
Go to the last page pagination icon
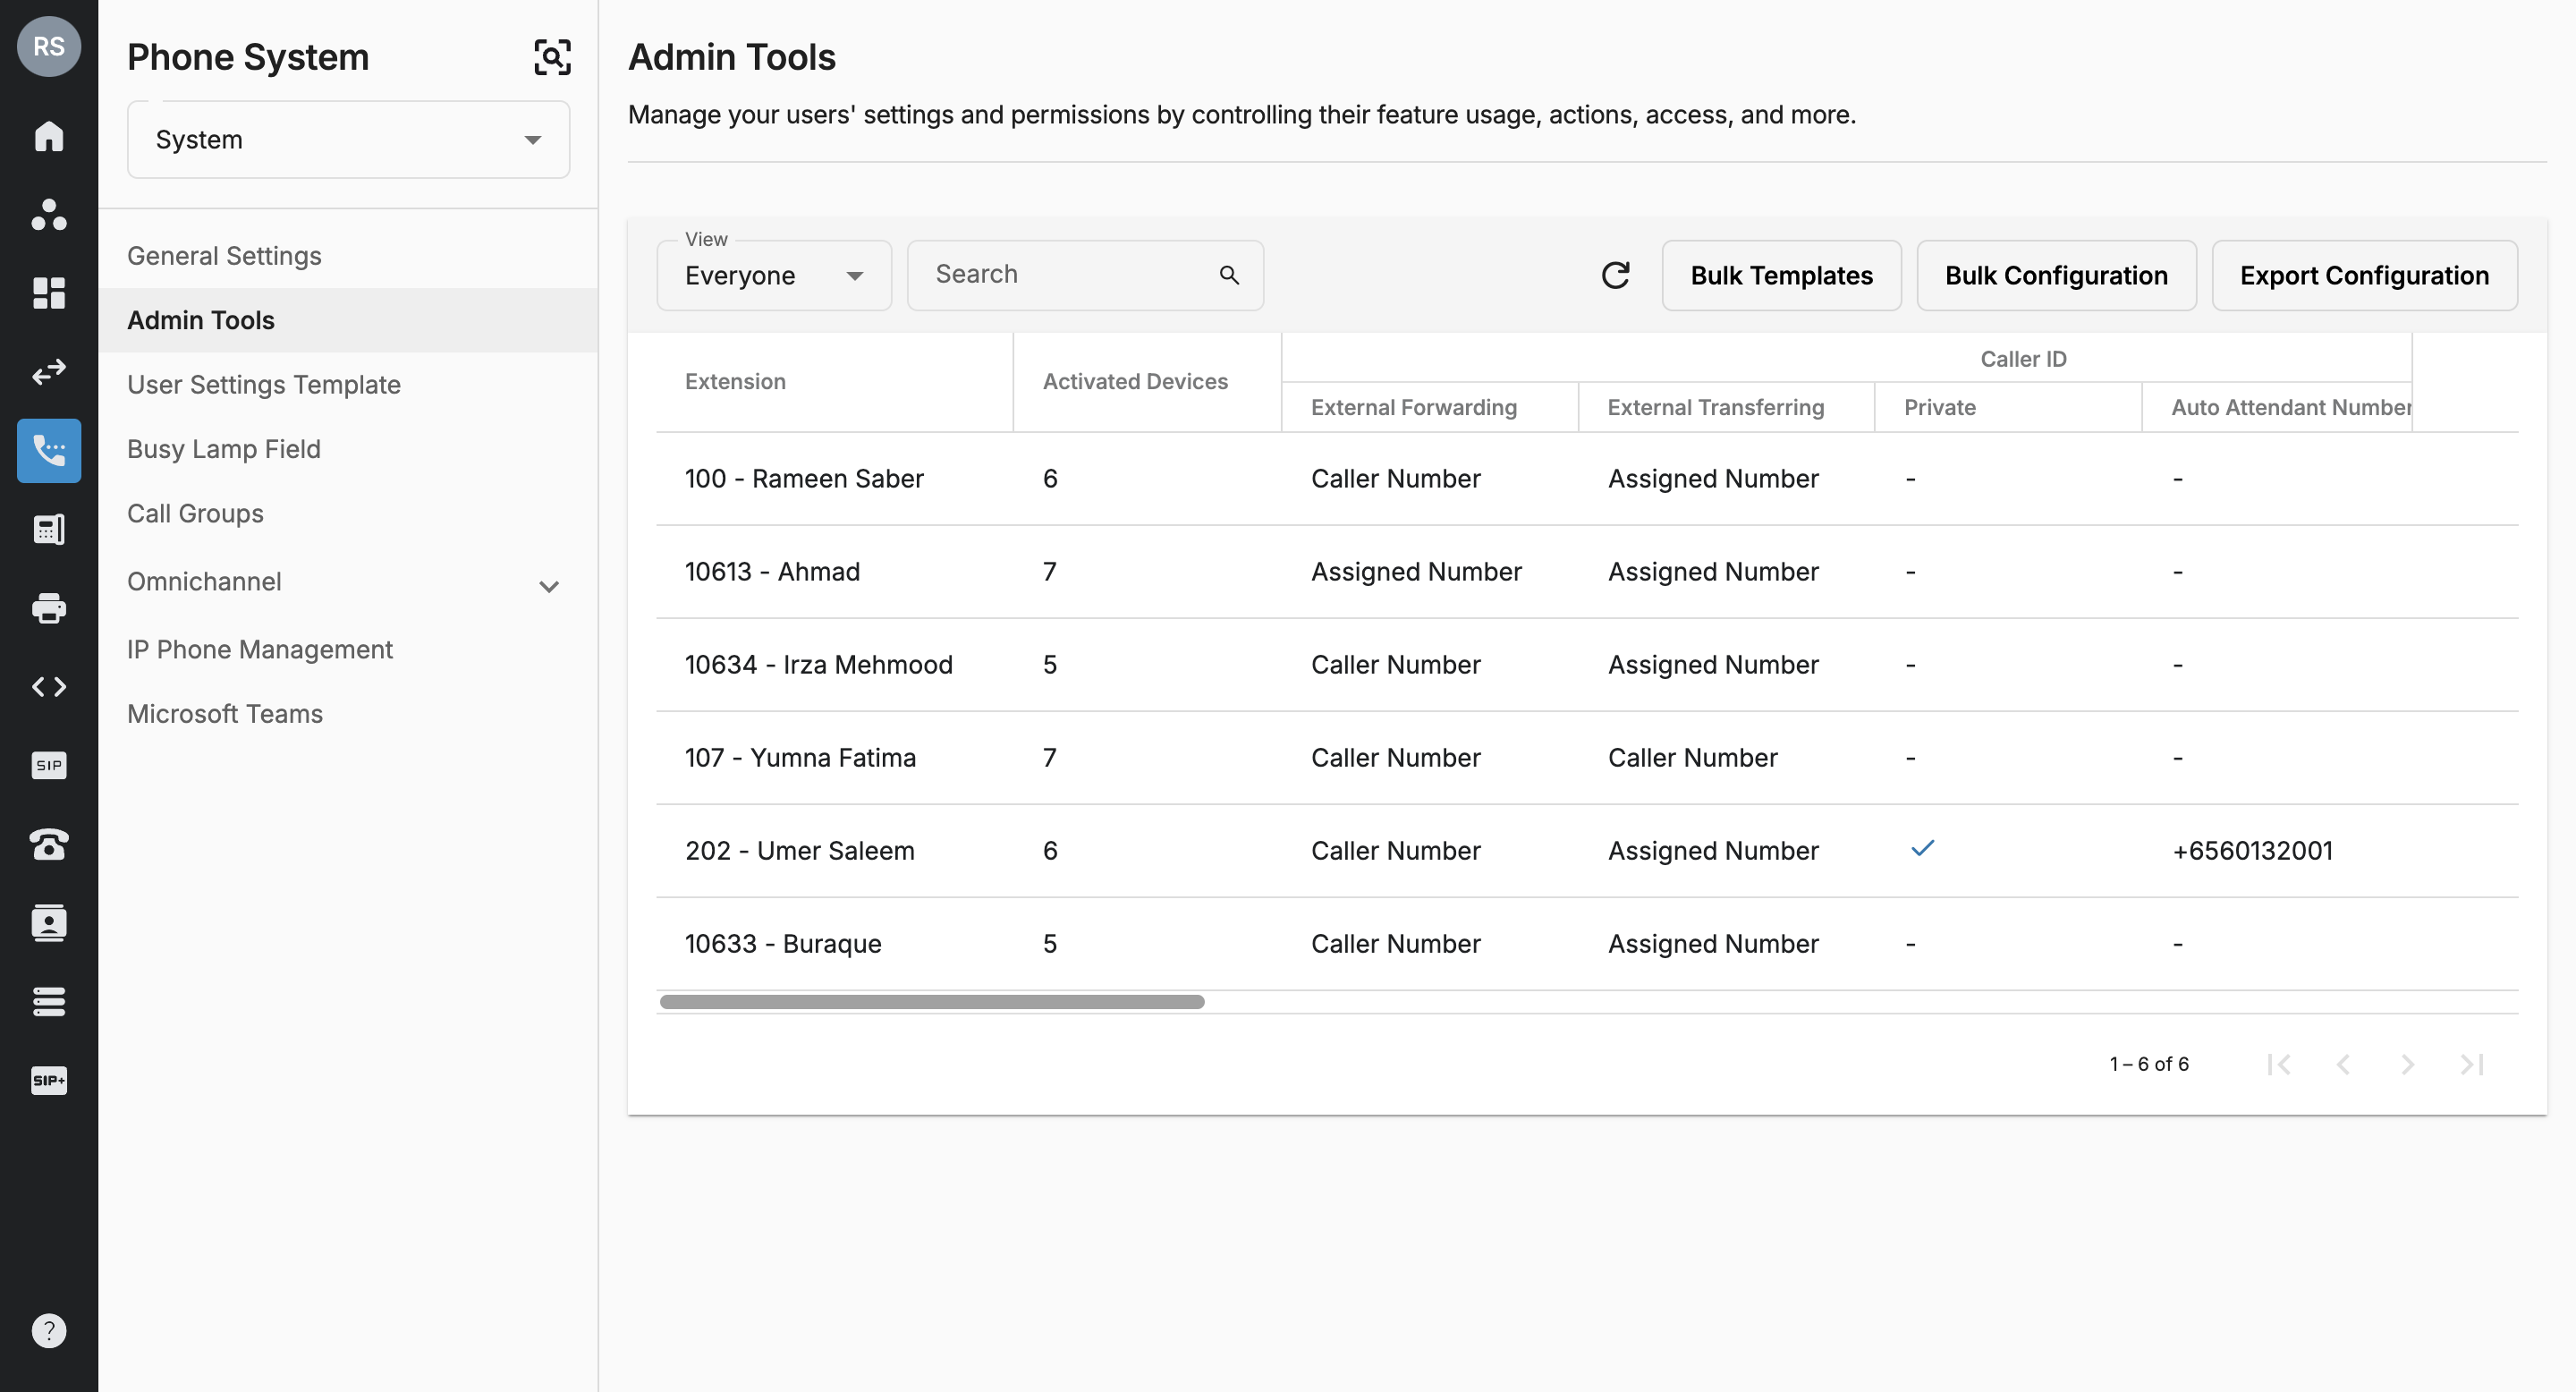2471,1064
